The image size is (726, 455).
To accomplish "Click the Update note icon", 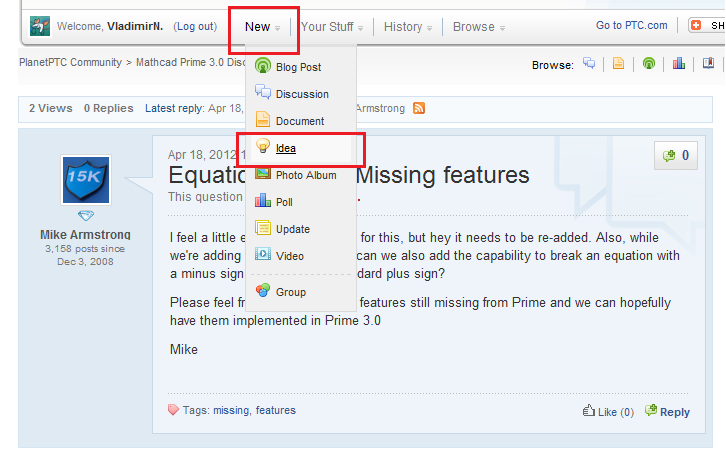I will 263,227.
